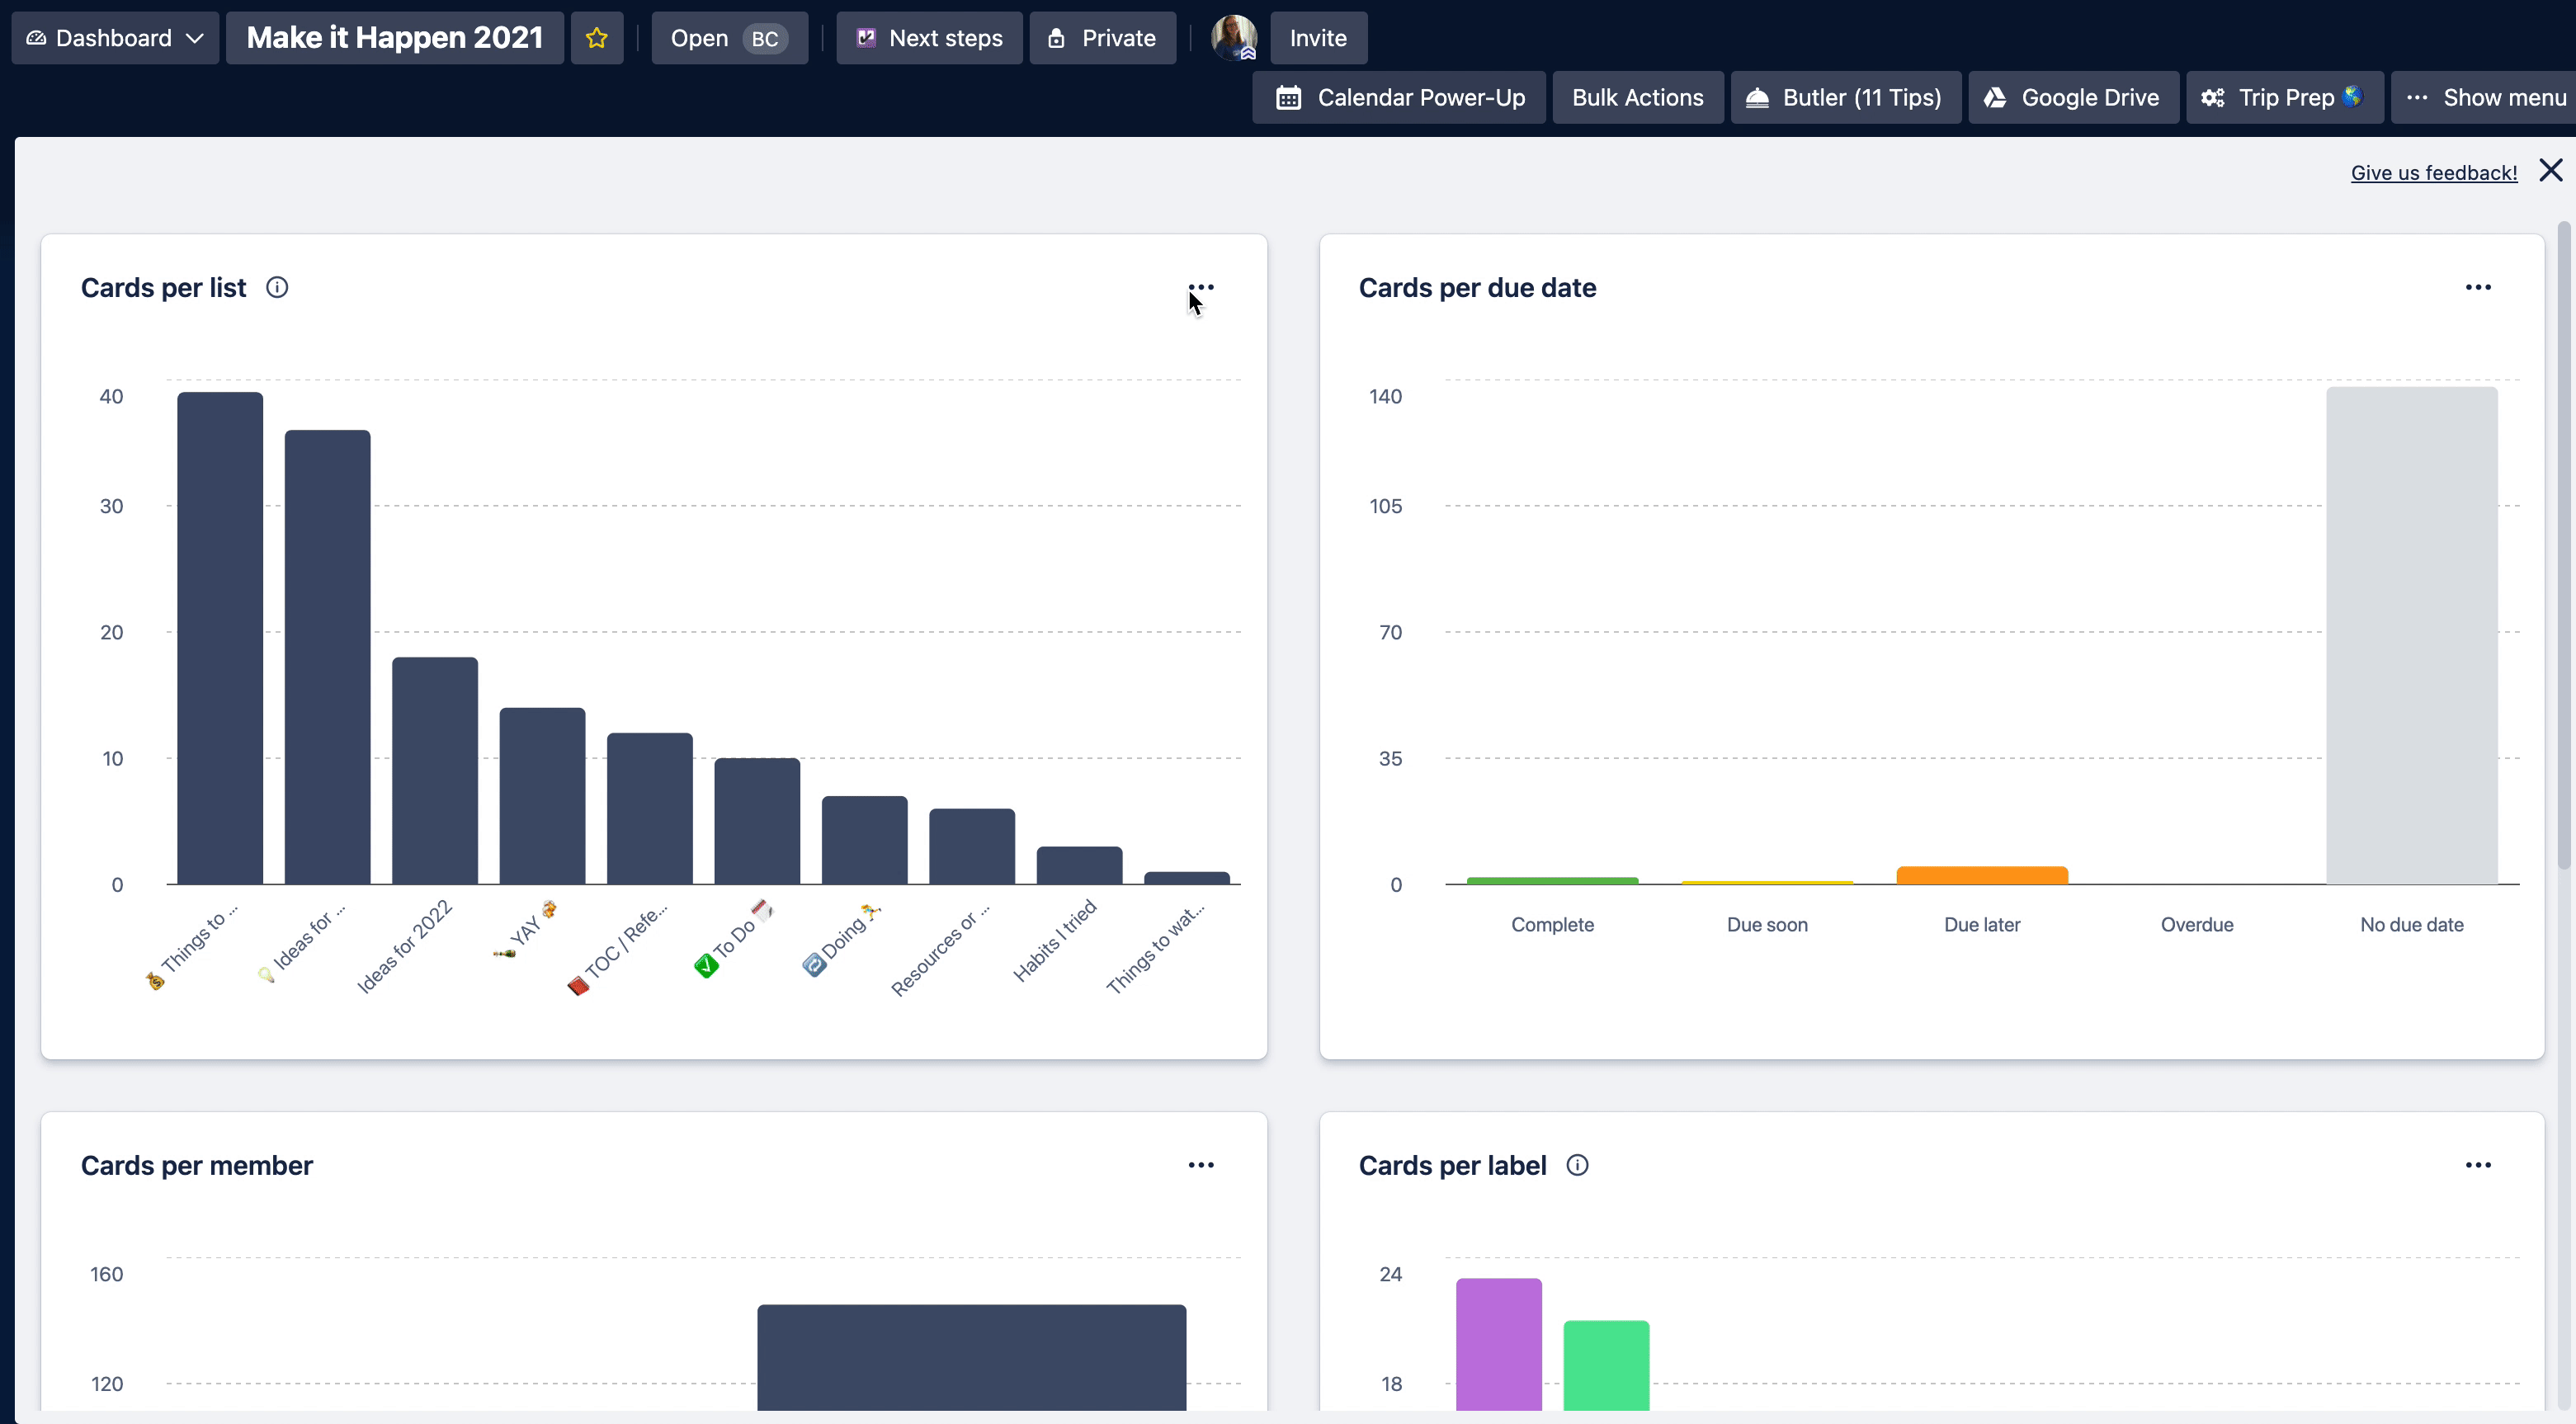This screenshot has width=2576, height=1424.
Task: Click the Overdue axis label
Action: [2197, 925]
